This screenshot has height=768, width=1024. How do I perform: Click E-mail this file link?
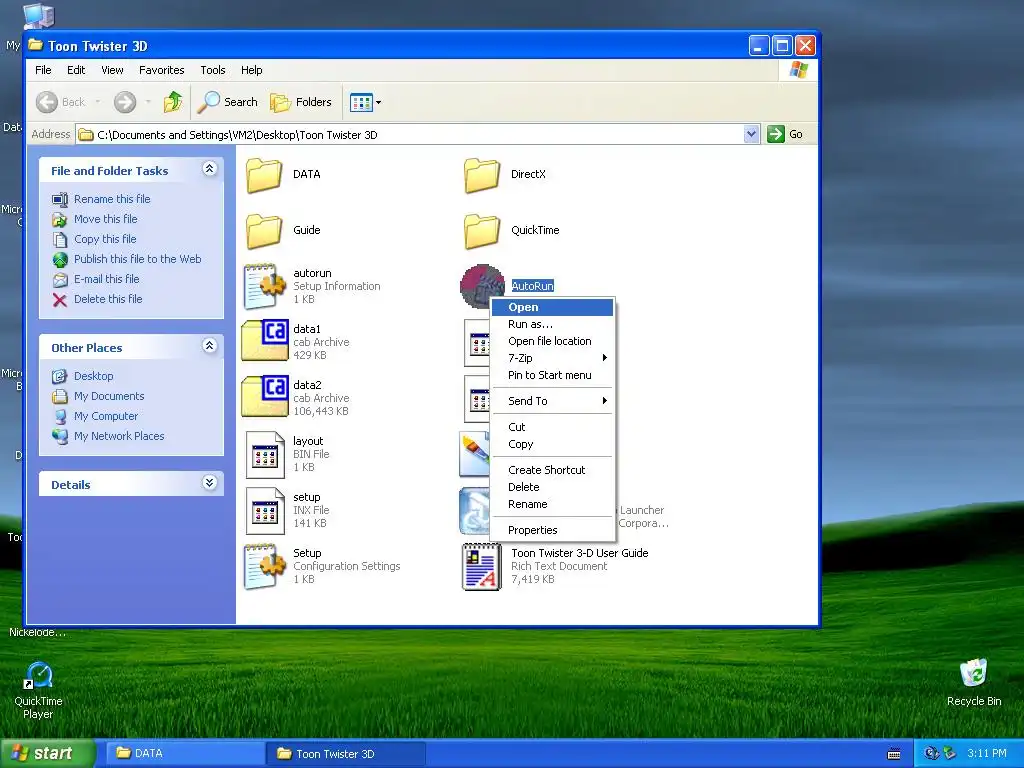pos(106,279)
